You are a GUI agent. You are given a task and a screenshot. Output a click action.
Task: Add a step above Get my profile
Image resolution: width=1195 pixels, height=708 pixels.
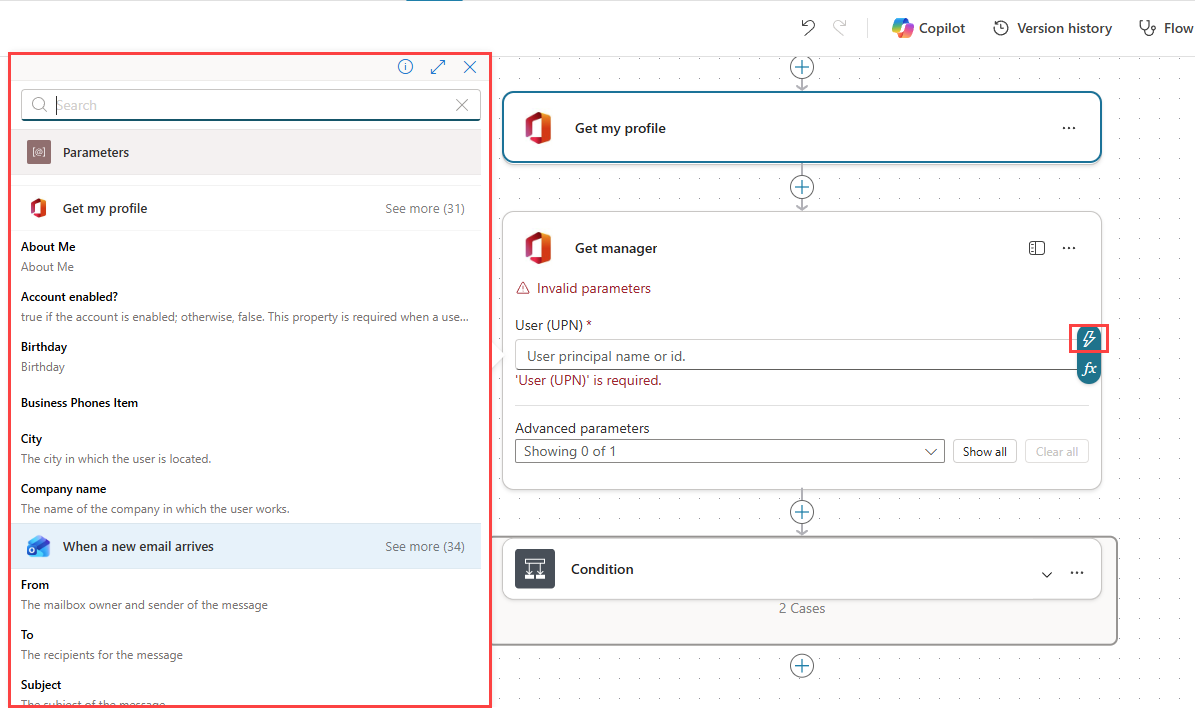click(802, 67)
